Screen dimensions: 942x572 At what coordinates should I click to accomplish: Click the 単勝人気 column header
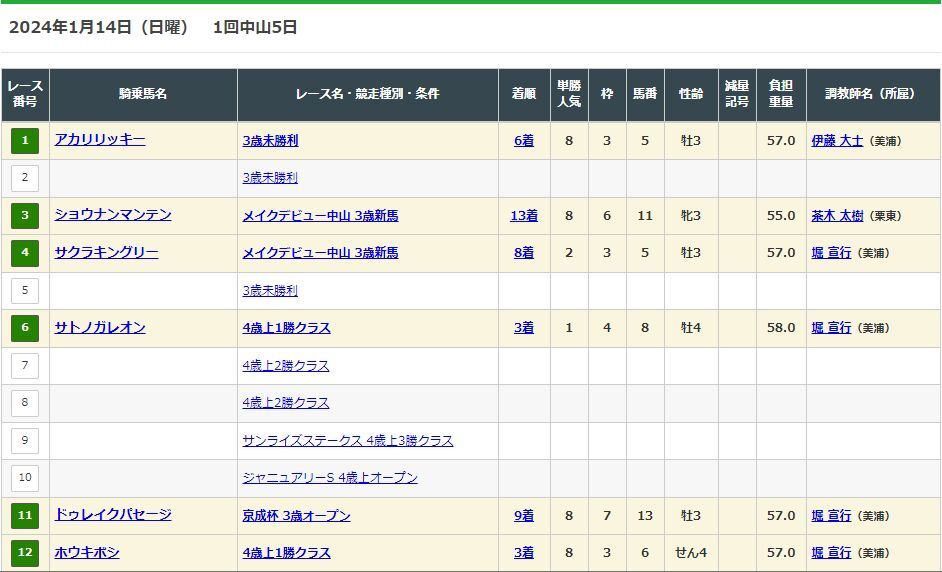click(x=569, y=94)
